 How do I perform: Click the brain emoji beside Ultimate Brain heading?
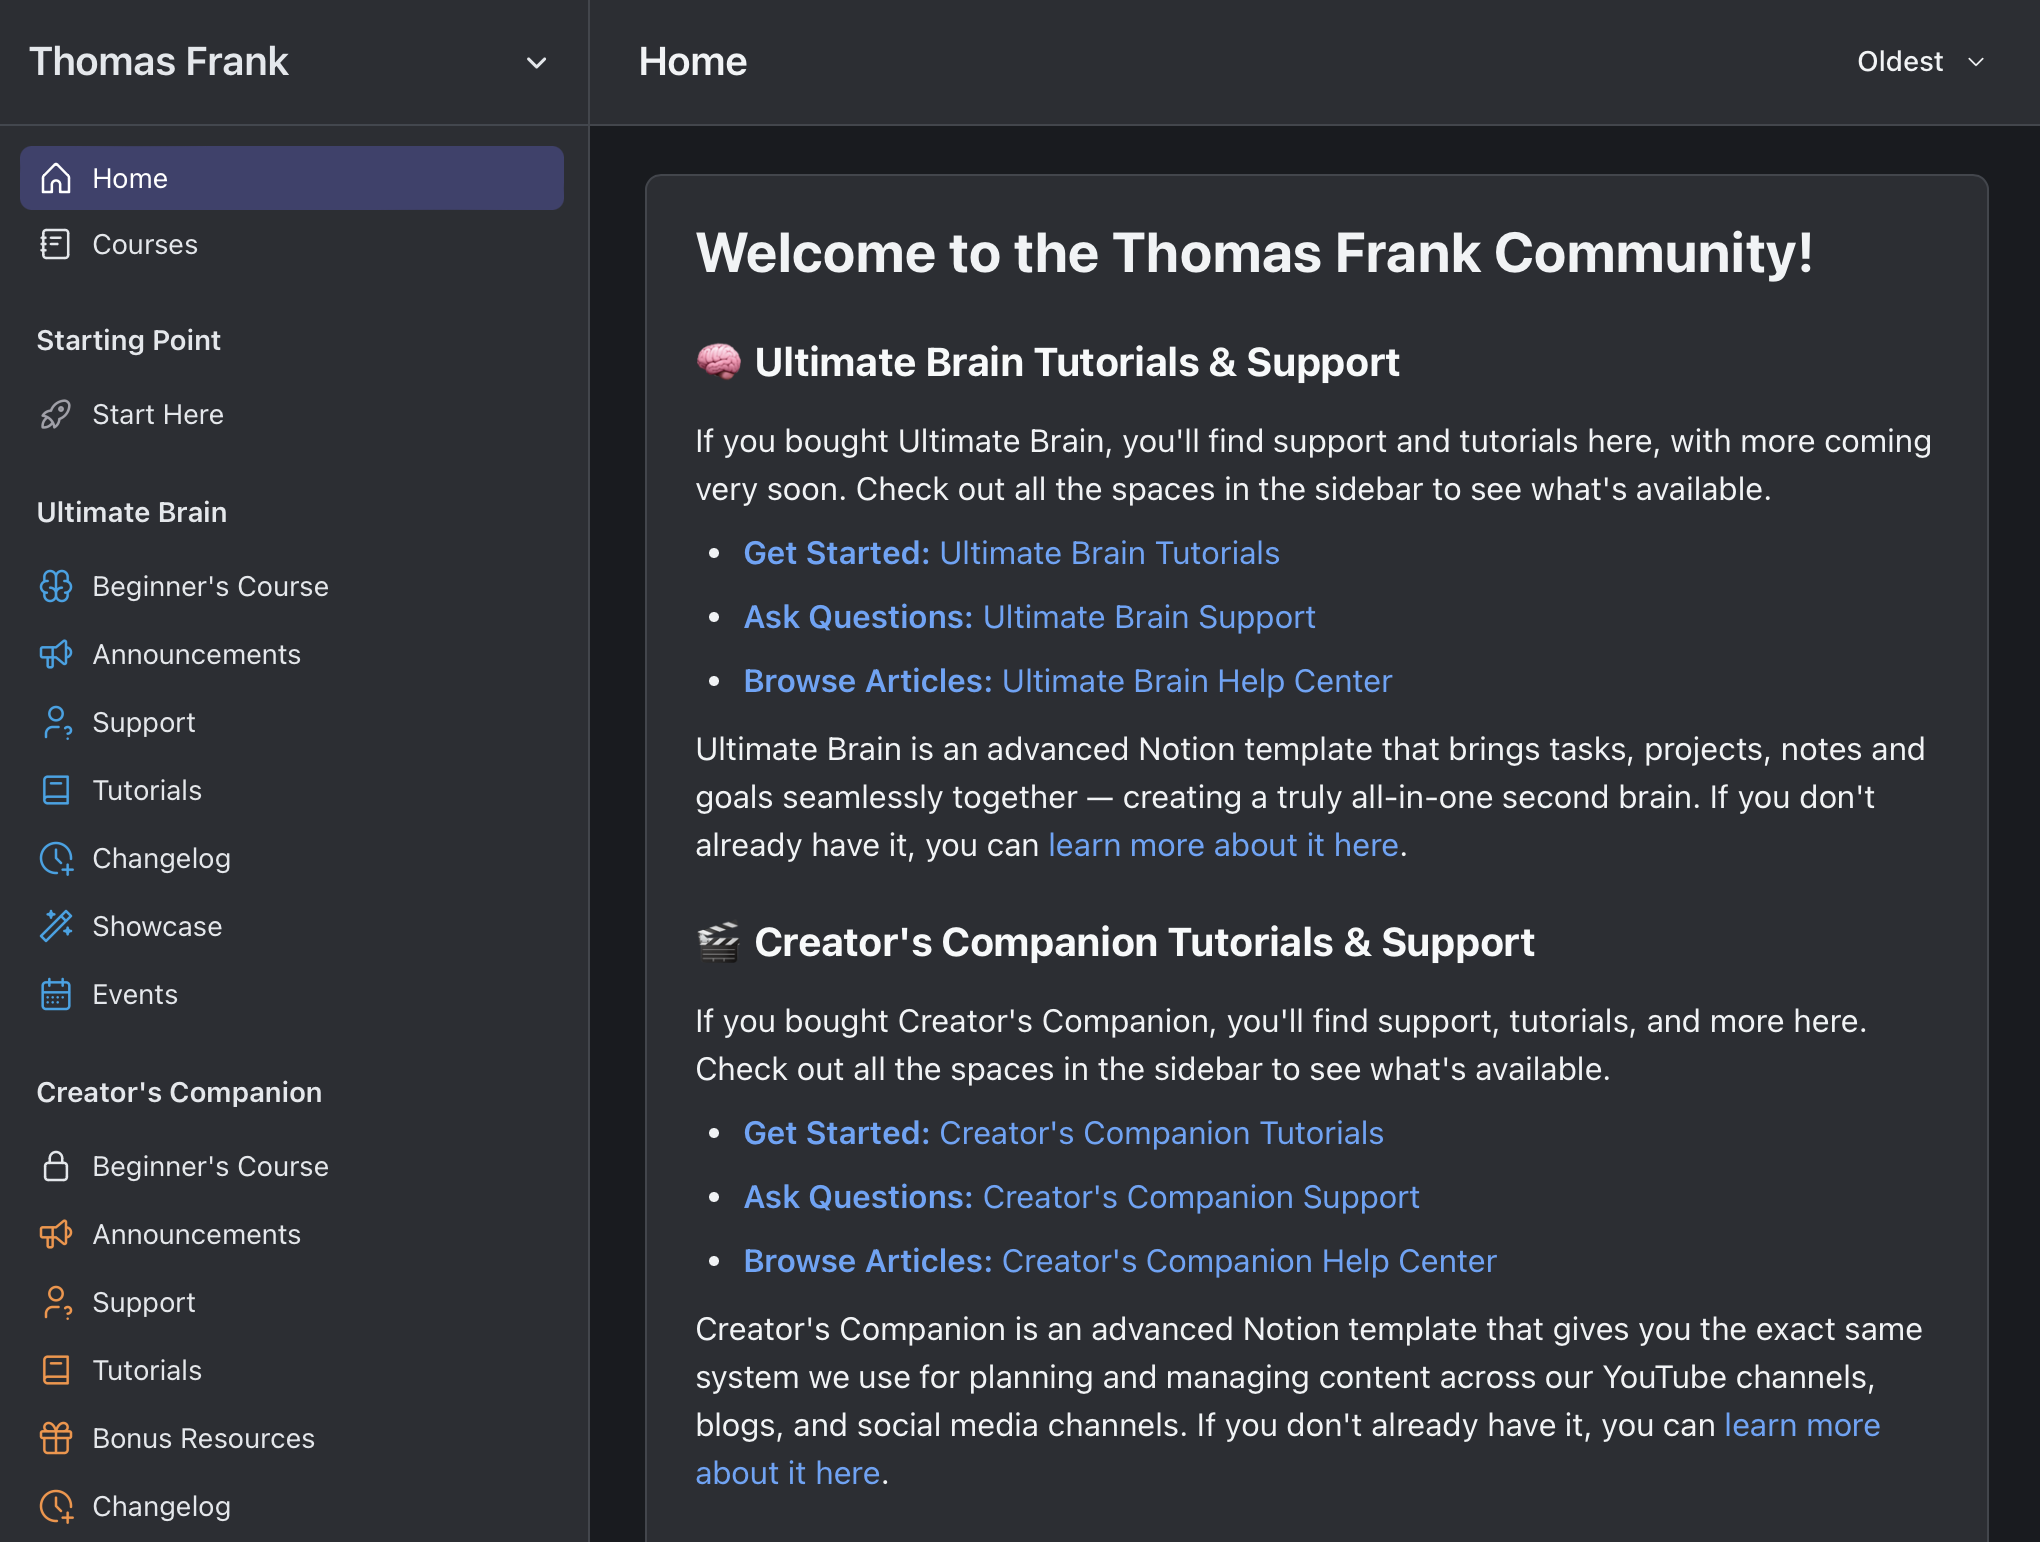tap(719, 362)
